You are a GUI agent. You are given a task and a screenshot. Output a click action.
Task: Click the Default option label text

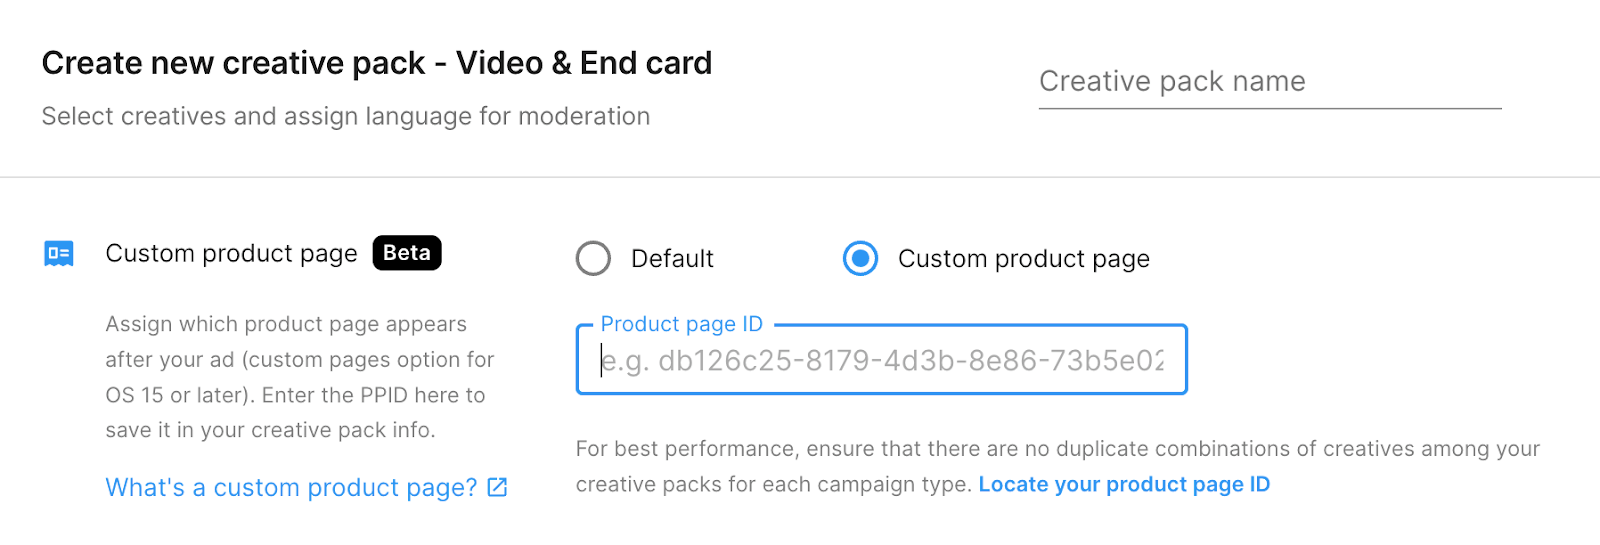(672, 259)
